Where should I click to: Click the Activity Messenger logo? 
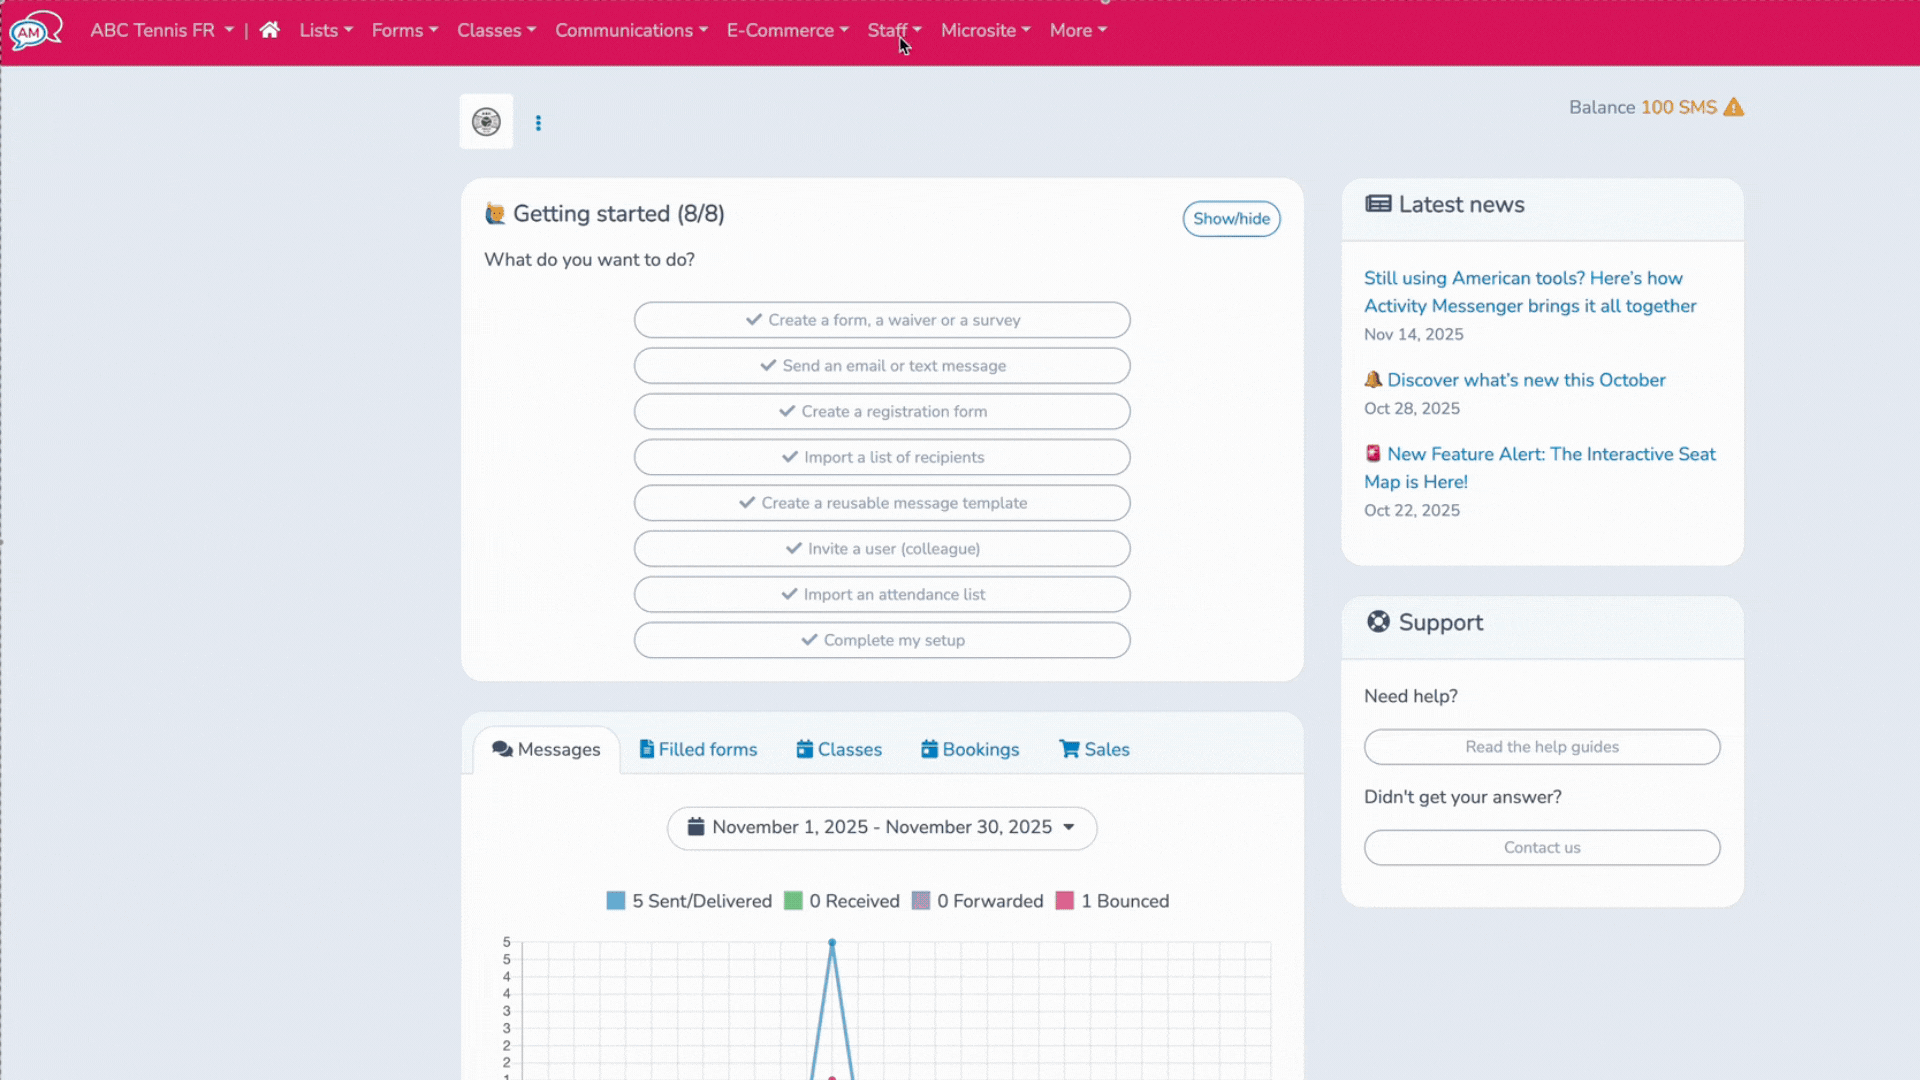(x=36, y=30)
